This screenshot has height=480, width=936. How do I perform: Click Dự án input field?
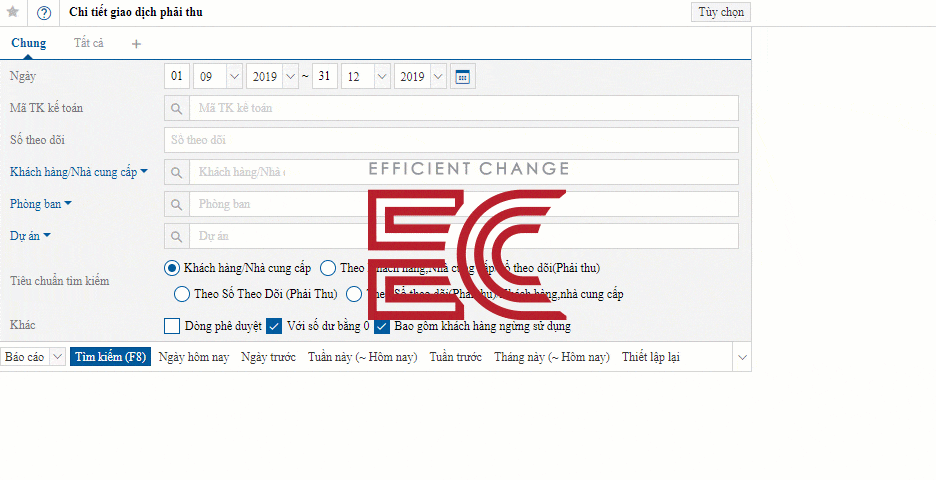click(464, 236)
